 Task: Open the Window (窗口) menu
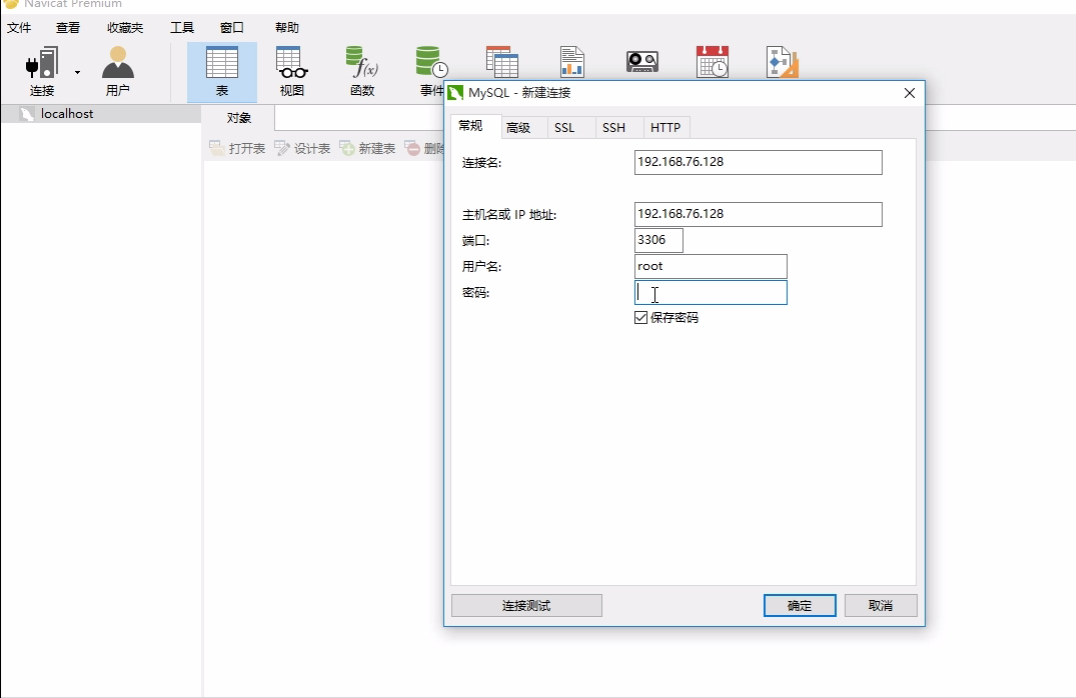tap(232, 27)
